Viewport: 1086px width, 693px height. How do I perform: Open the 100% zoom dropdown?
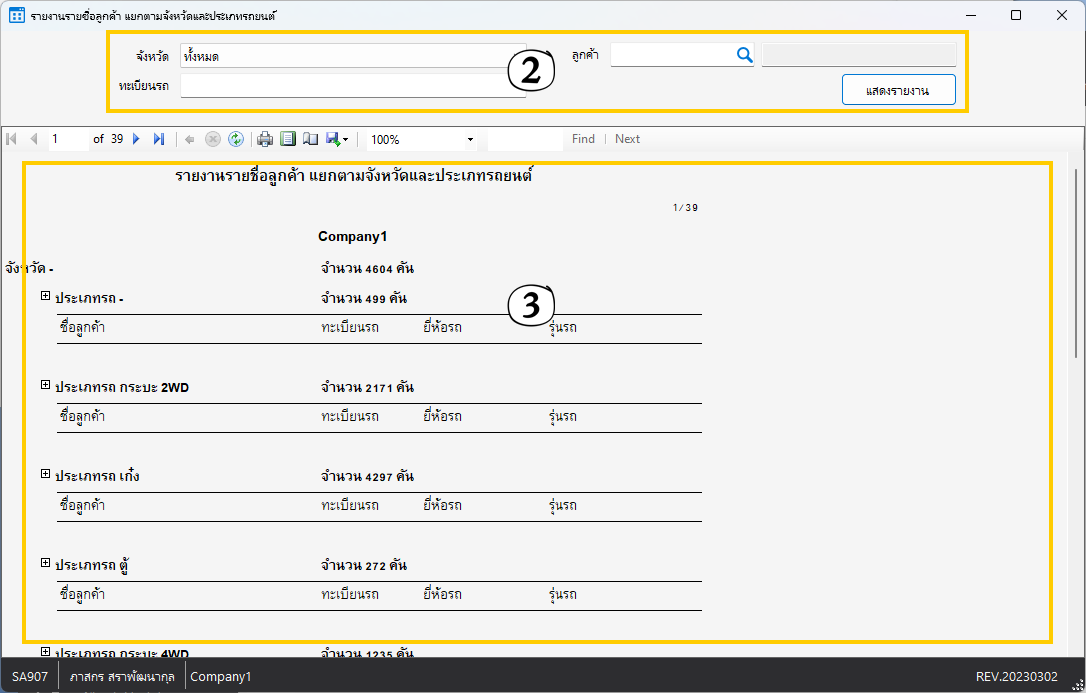click(x=470, y=140)
